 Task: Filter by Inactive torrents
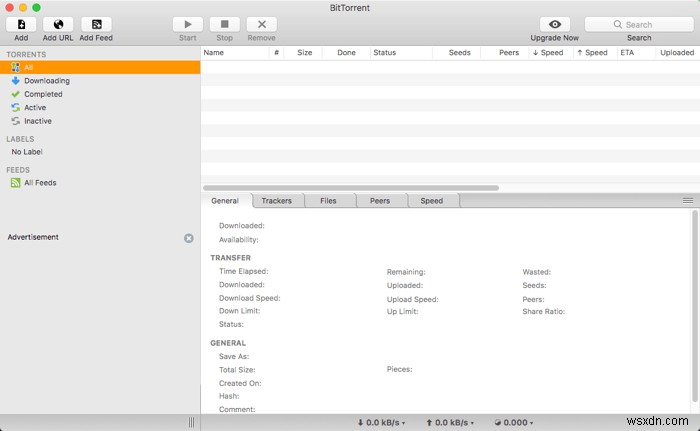38,121
